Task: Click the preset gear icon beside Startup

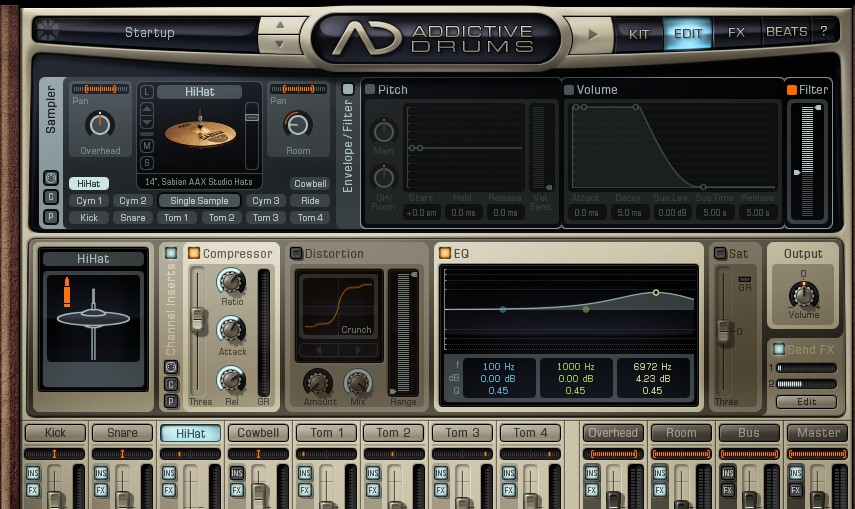Action: [x=47, y=30]
